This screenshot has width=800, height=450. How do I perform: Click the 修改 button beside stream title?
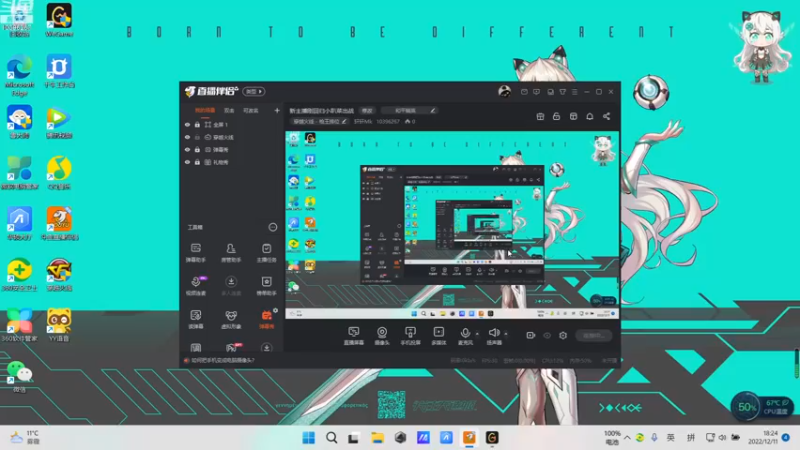367,110
